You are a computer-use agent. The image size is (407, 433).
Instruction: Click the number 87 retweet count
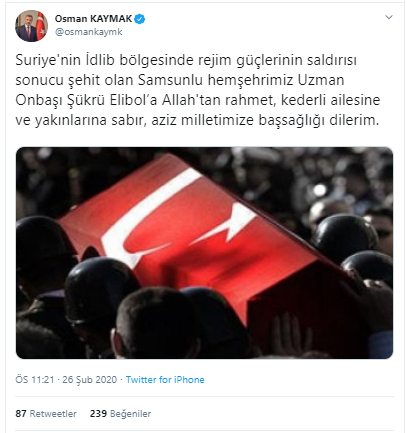[x=21, y=414]
